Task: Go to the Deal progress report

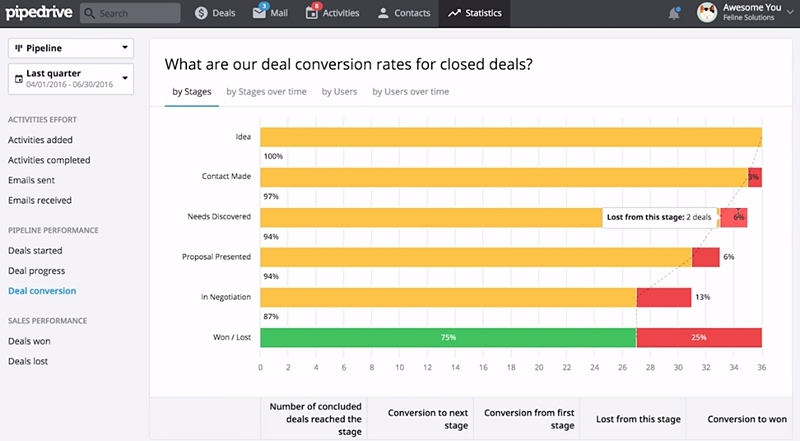Action: [x=36, y=271]
